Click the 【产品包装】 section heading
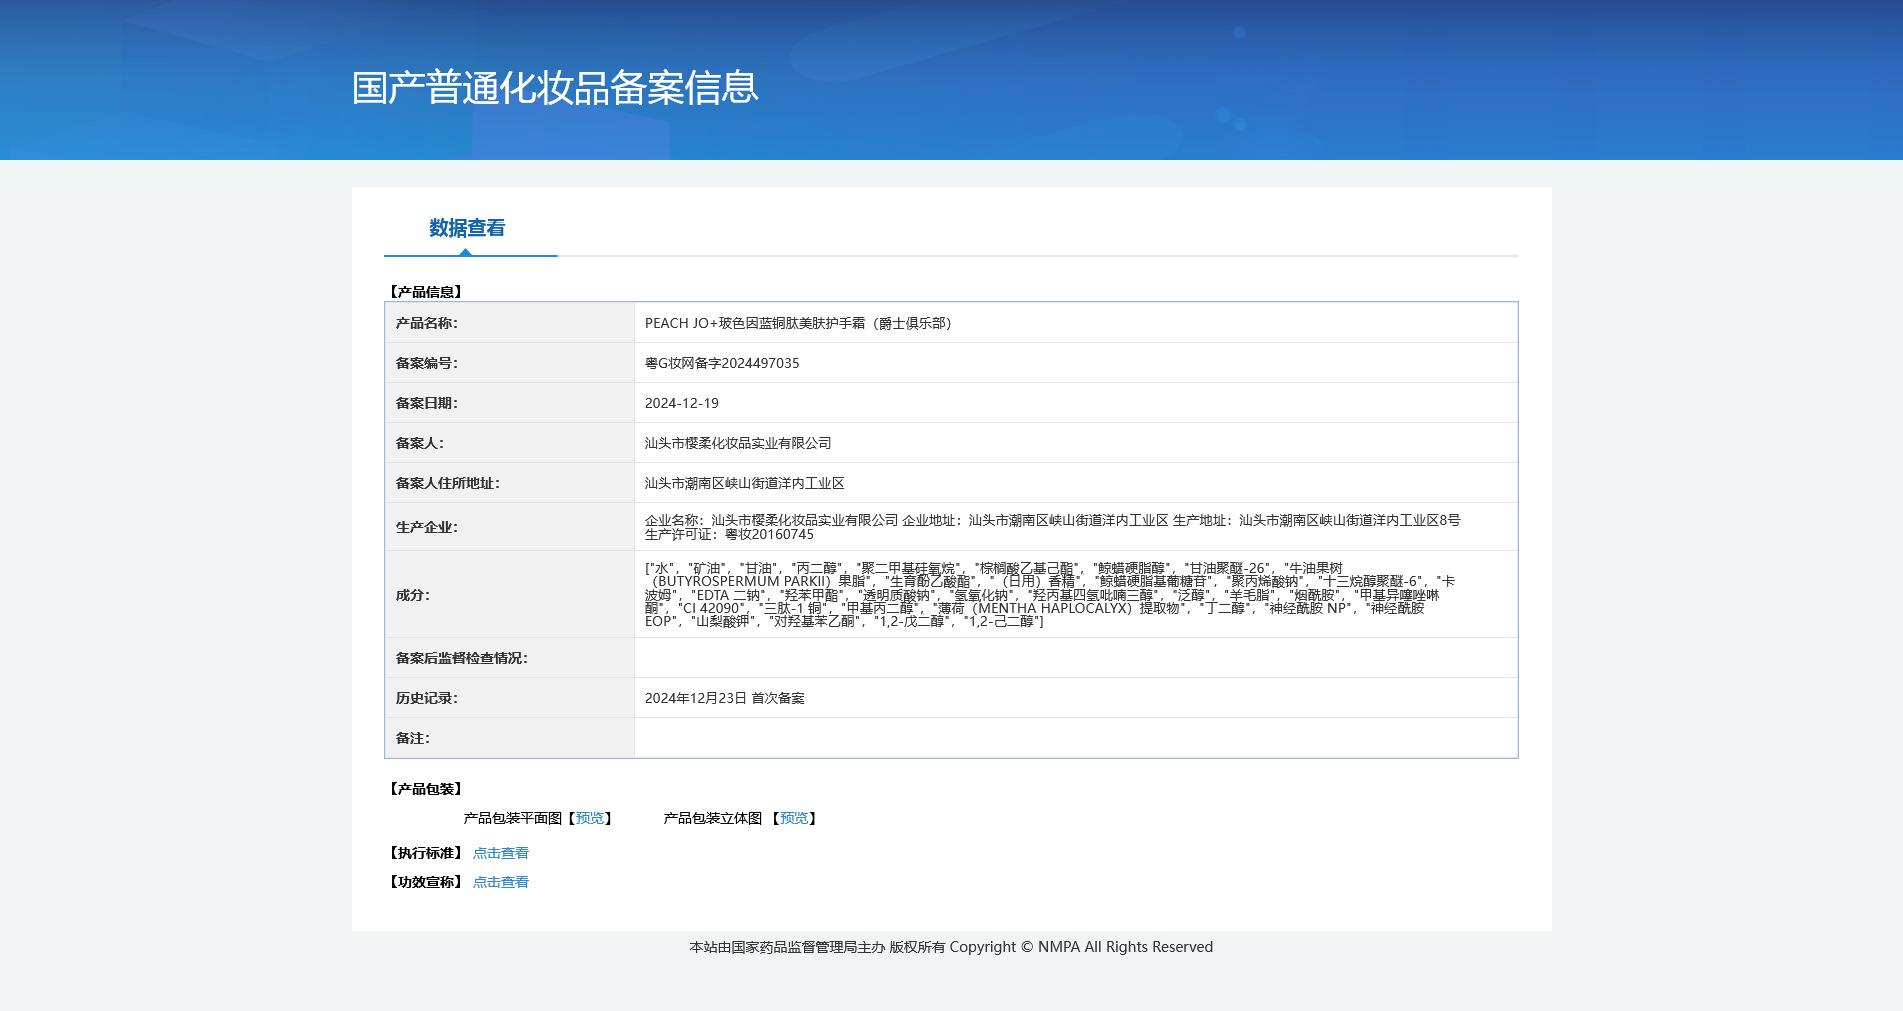Screen dimensions: 1903x1011 tap(425, 789)
